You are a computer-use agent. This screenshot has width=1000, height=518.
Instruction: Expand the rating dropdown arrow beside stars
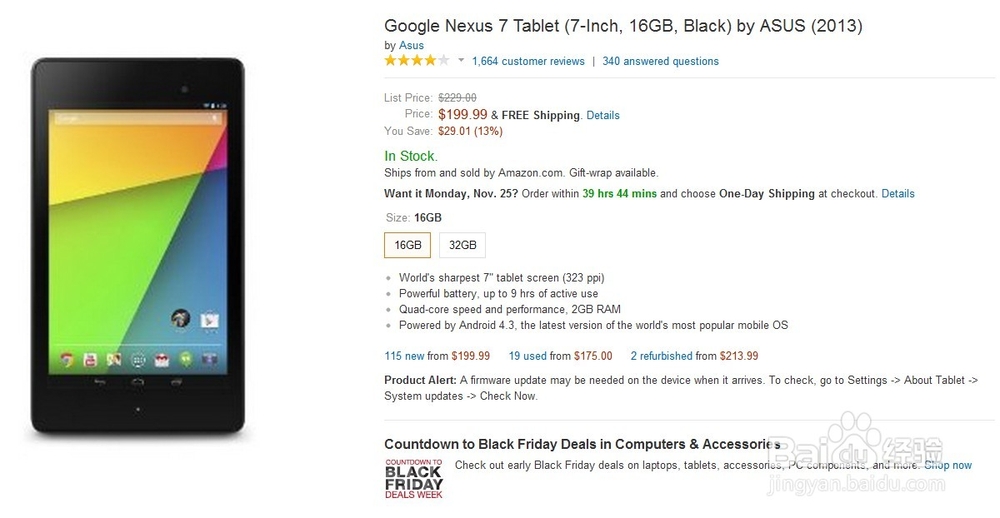(x=461, y=61)
